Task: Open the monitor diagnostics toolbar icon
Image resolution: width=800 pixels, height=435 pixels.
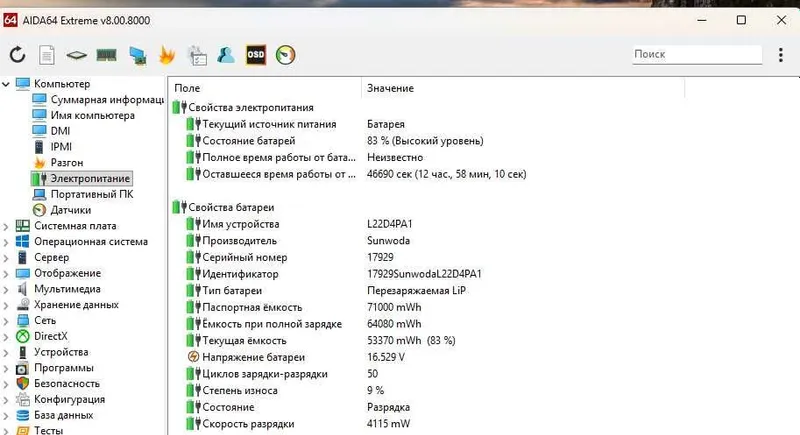Action: [x=137, y=55]
